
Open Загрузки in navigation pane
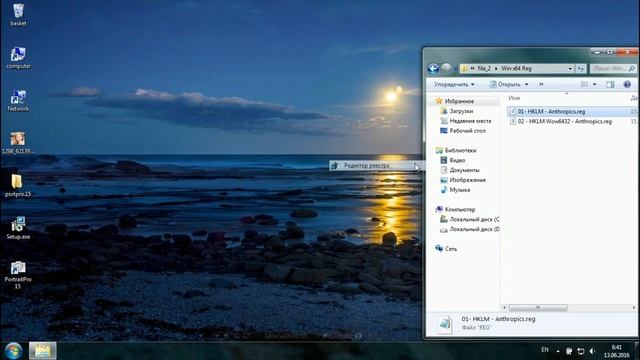(x=461, y=111)
